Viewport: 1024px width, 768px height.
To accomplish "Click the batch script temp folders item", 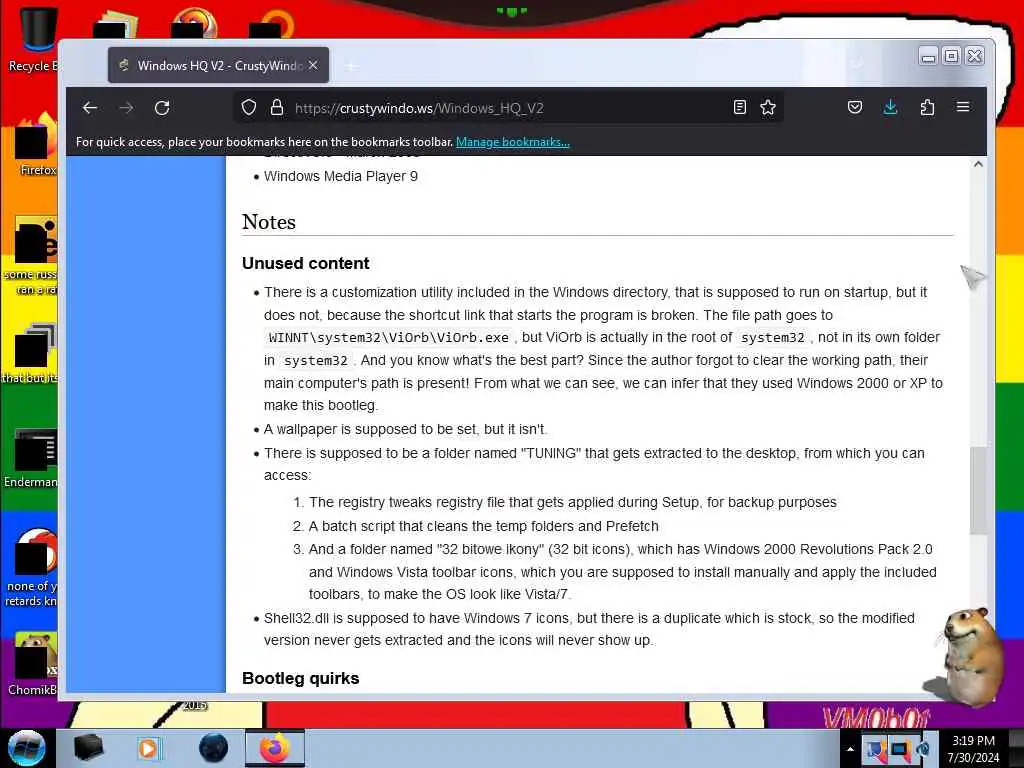I will tap(483, 526).
